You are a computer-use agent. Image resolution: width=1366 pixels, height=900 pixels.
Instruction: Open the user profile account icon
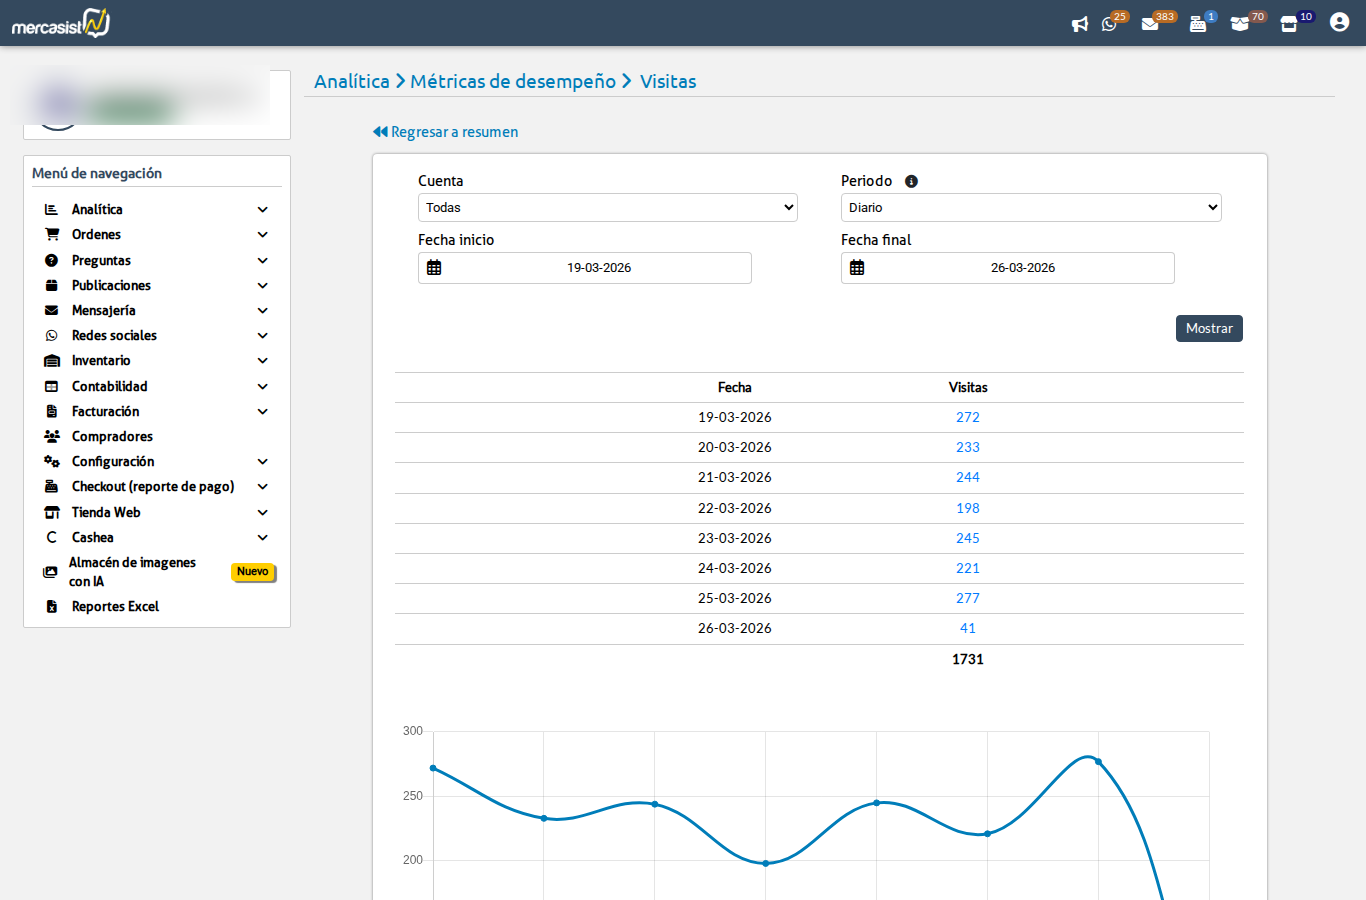coord(1339,22)
